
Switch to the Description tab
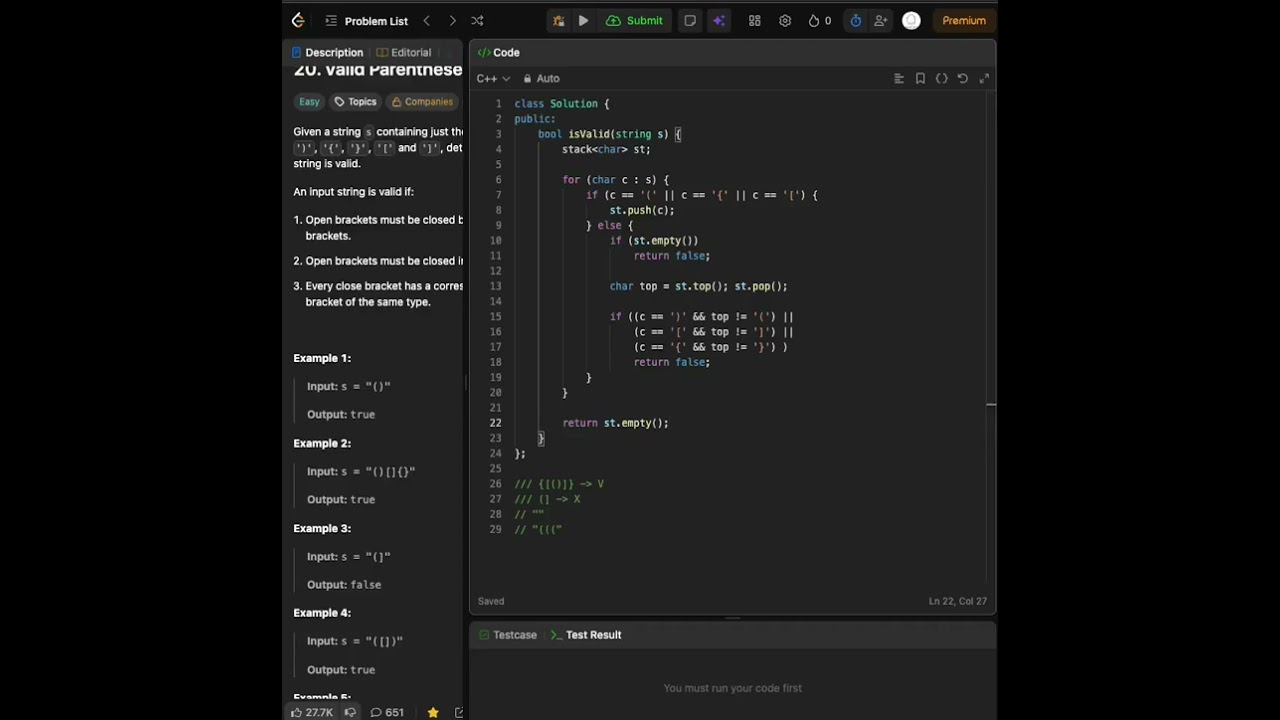click(x=327, y=53)
